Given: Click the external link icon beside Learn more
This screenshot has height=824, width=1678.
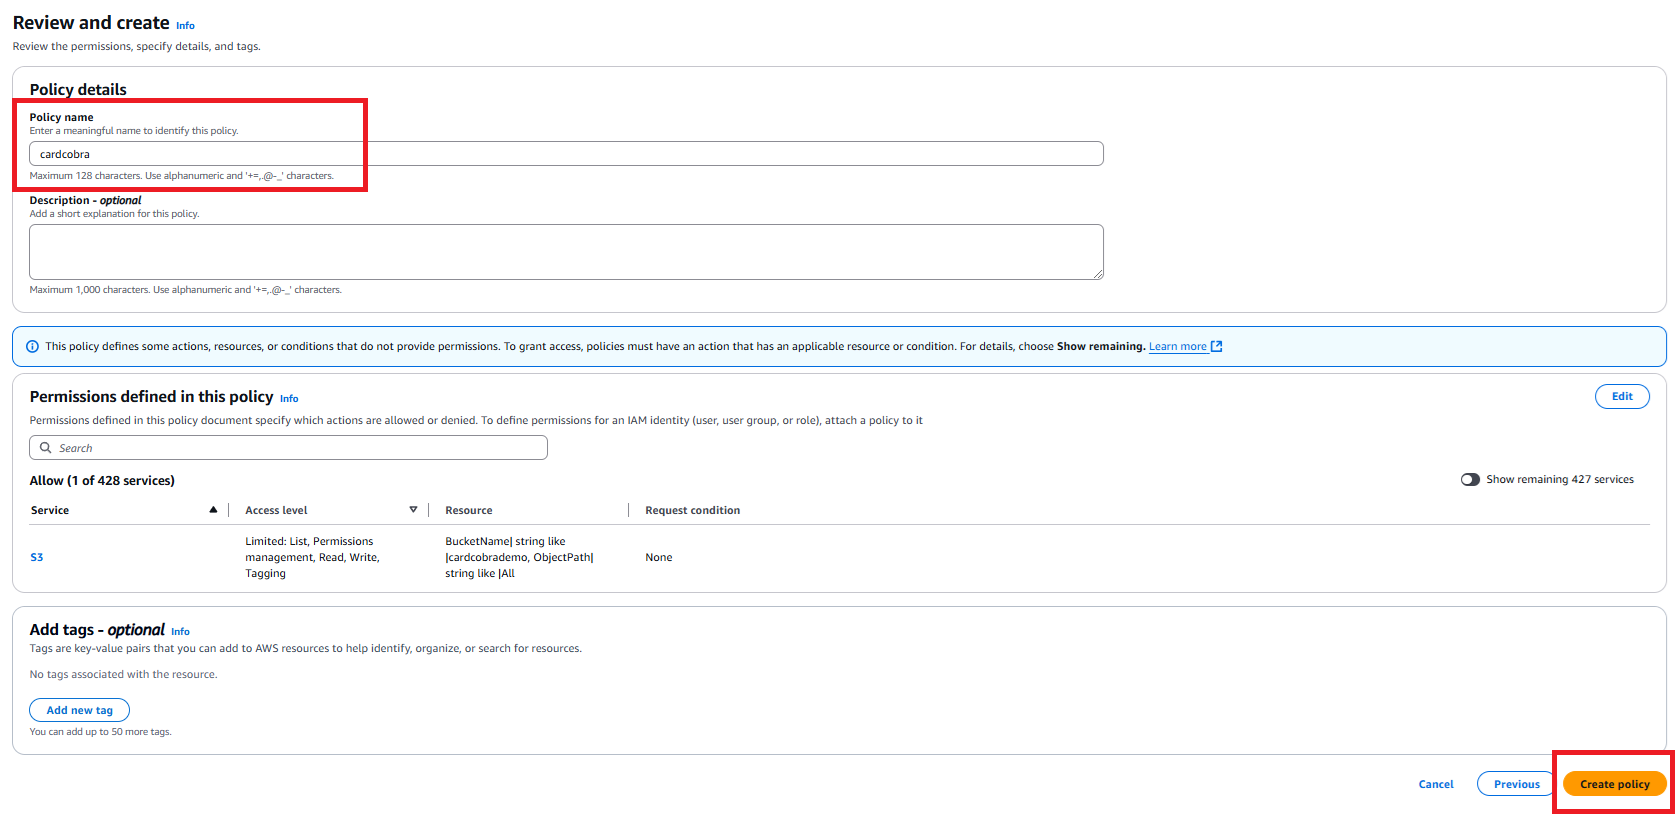Looking at the screenshot, I should tap(1217, 346).
